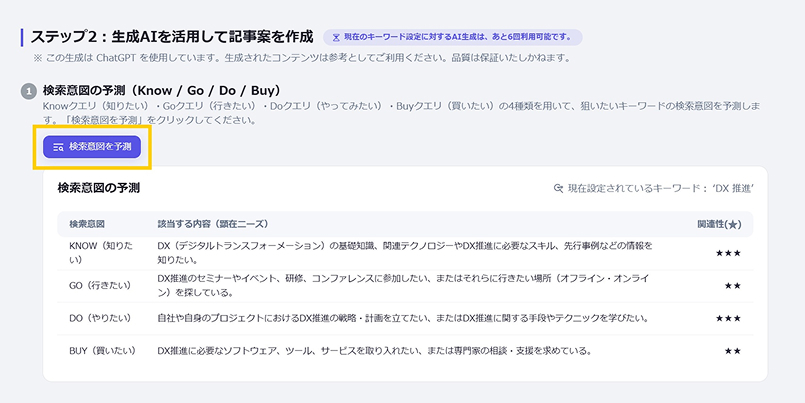Click the 検索意図 column header

pyautogui.click(x=87, y=224)
